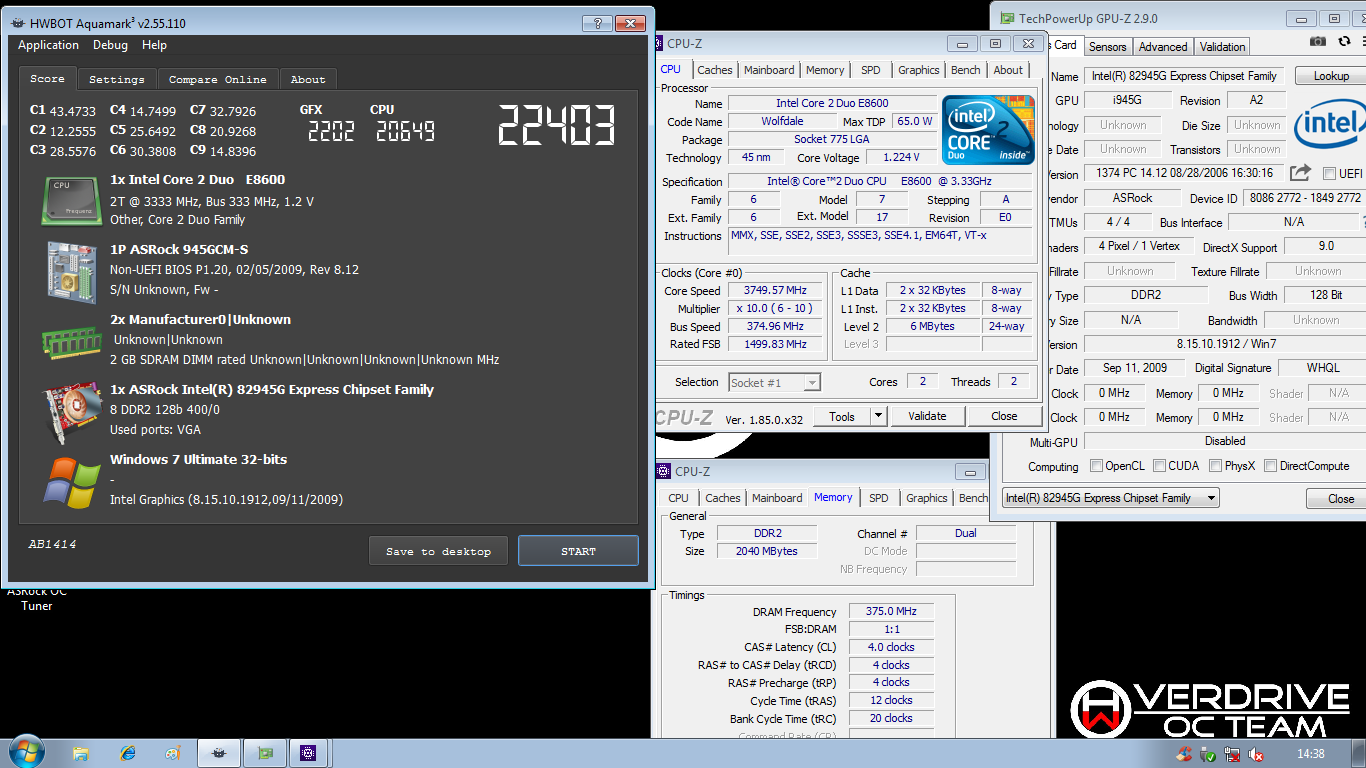Open Windows Explorer from taskbar

click(81, 753)
